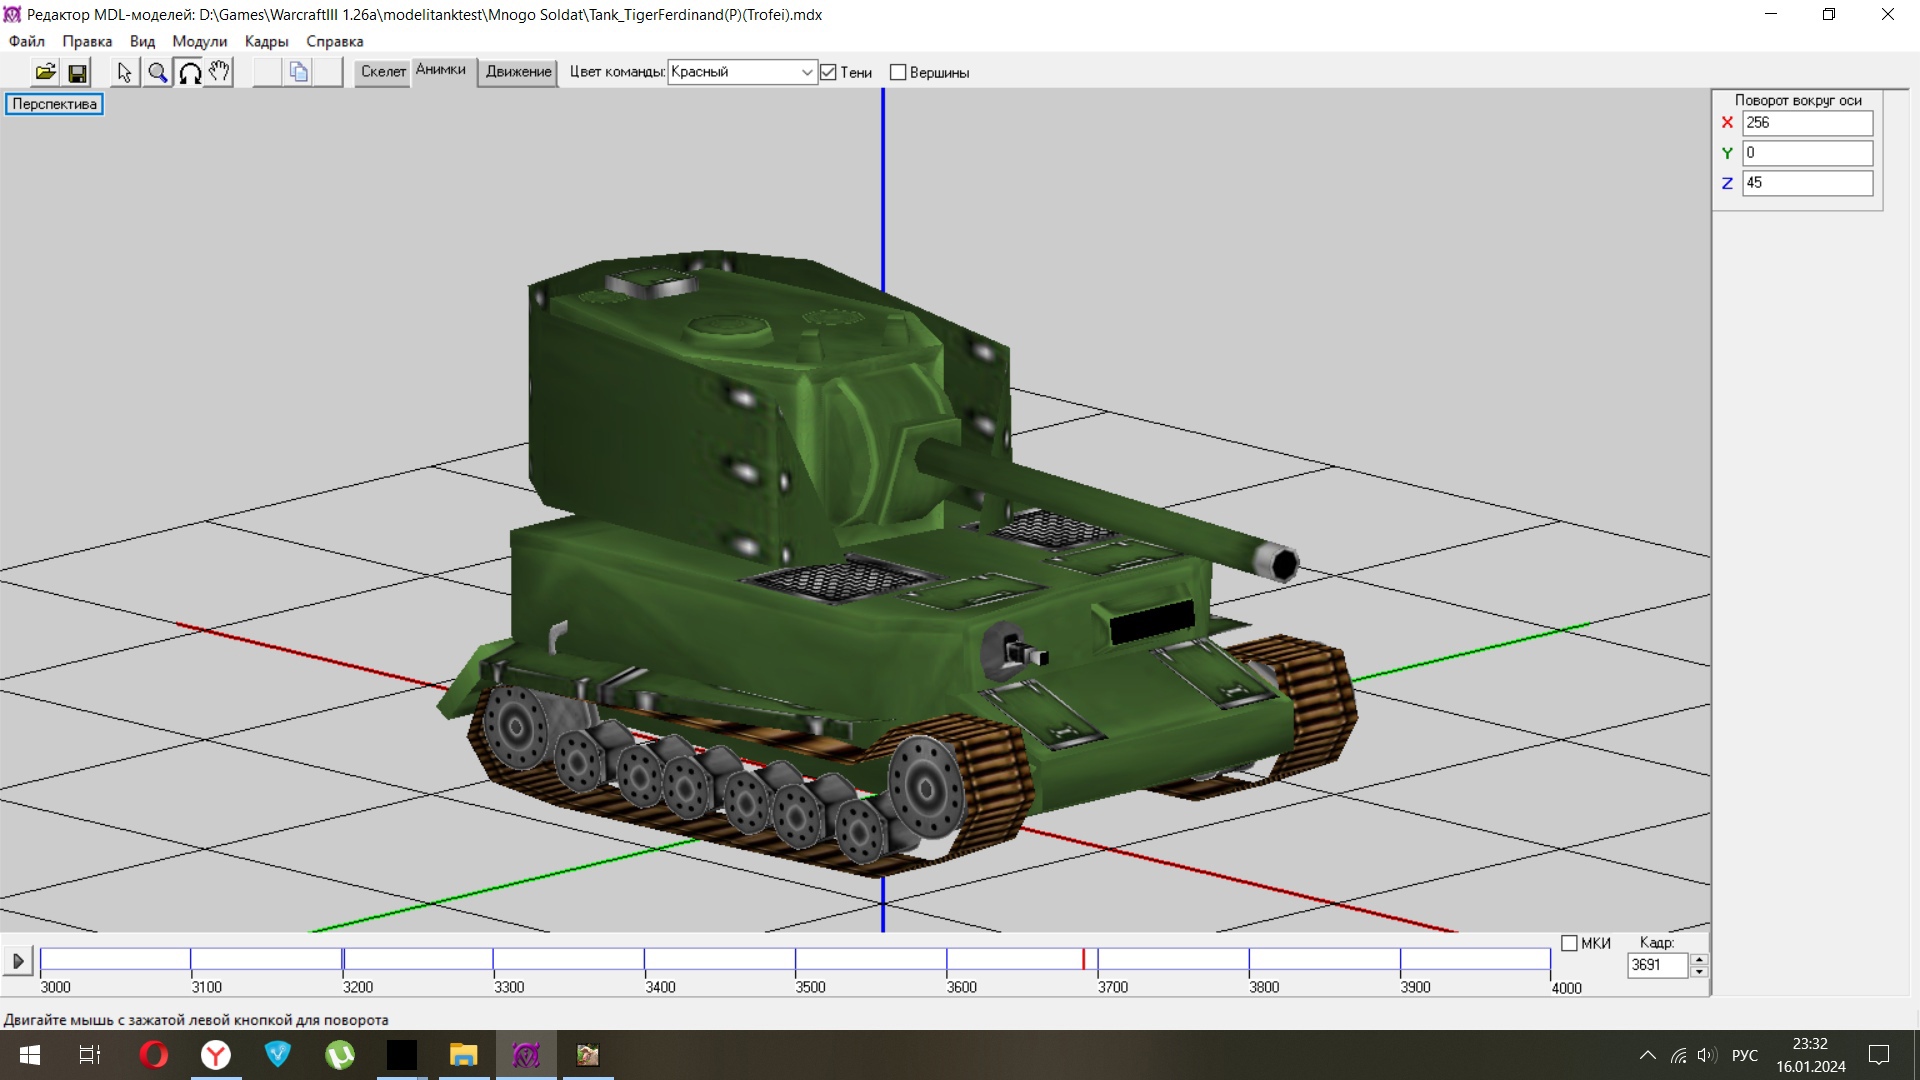Click the red frame marker on timeline
This screenshot has width=1920, height=1080.
1083,959
